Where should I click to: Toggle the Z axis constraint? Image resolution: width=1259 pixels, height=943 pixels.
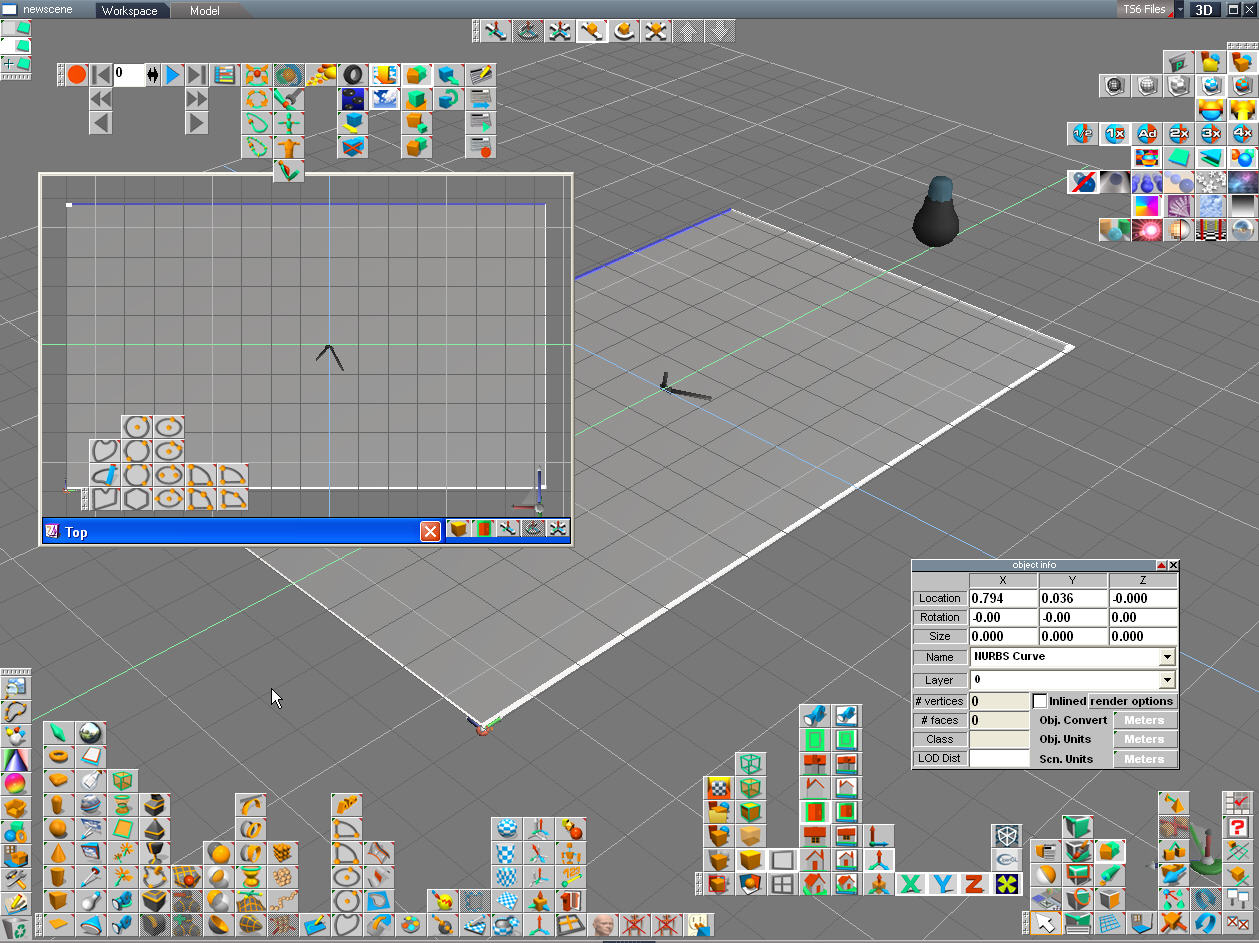tap(975, 884)
